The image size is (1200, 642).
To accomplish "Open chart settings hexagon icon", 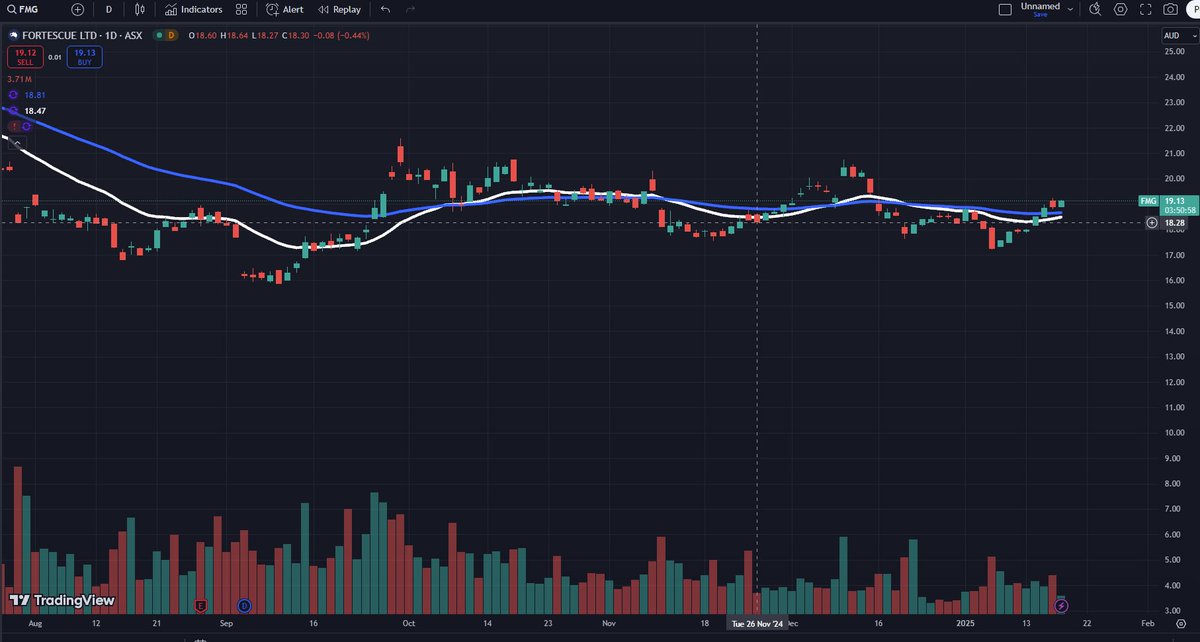I will [1120, 9].
